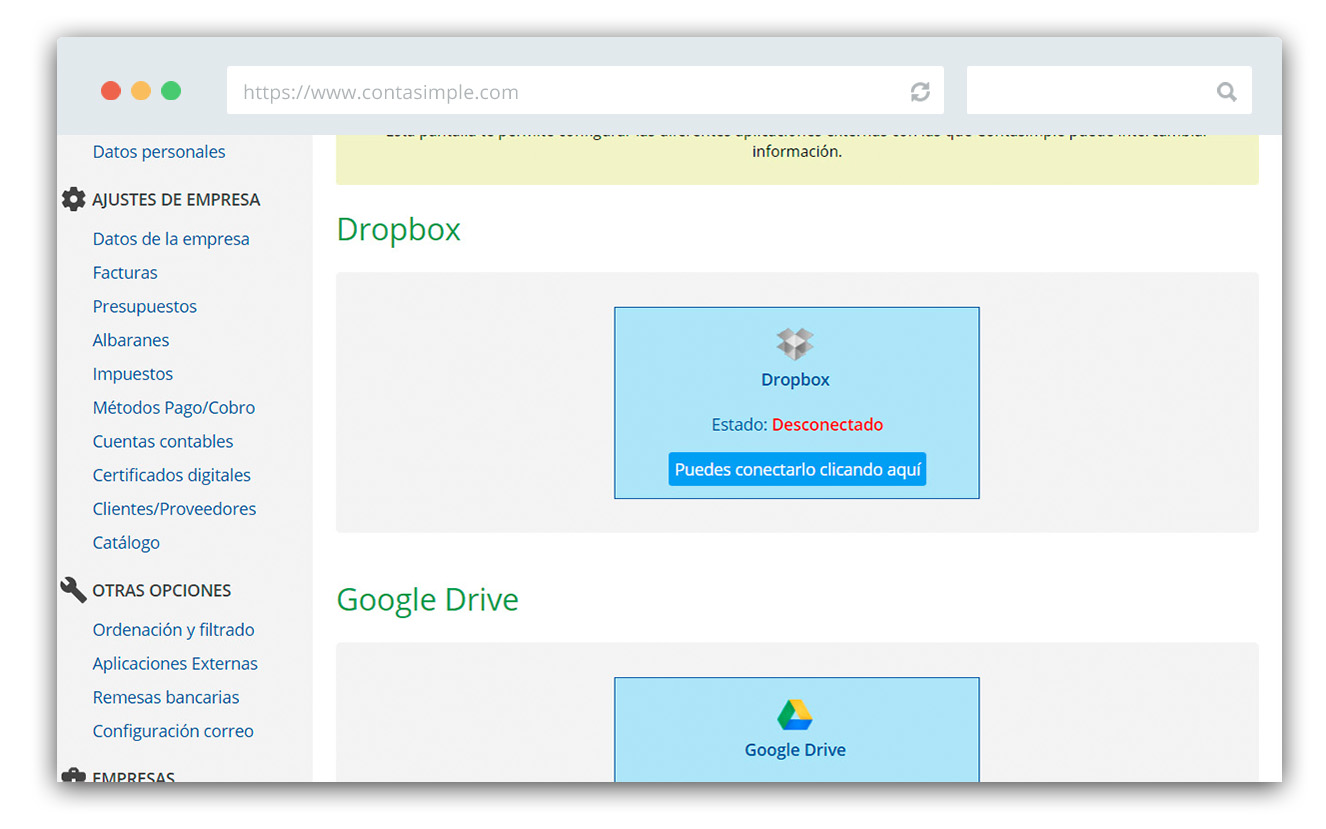Open Presupuestos settings
1326x829 pixels.
pos(145,307)
